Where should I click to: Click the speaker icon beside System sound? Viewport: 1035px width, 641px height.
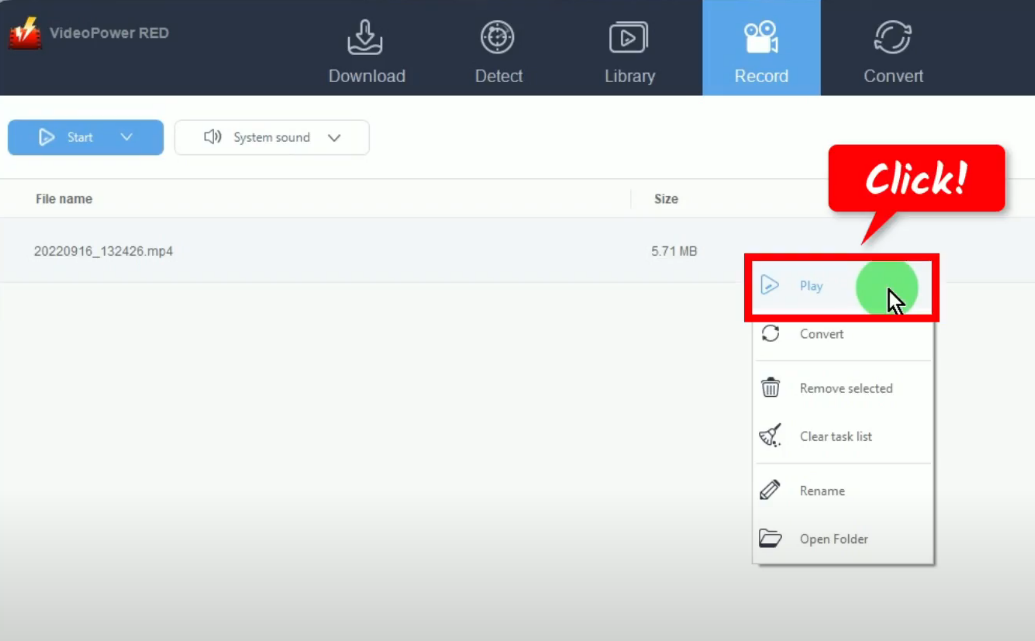coord(213,137)
